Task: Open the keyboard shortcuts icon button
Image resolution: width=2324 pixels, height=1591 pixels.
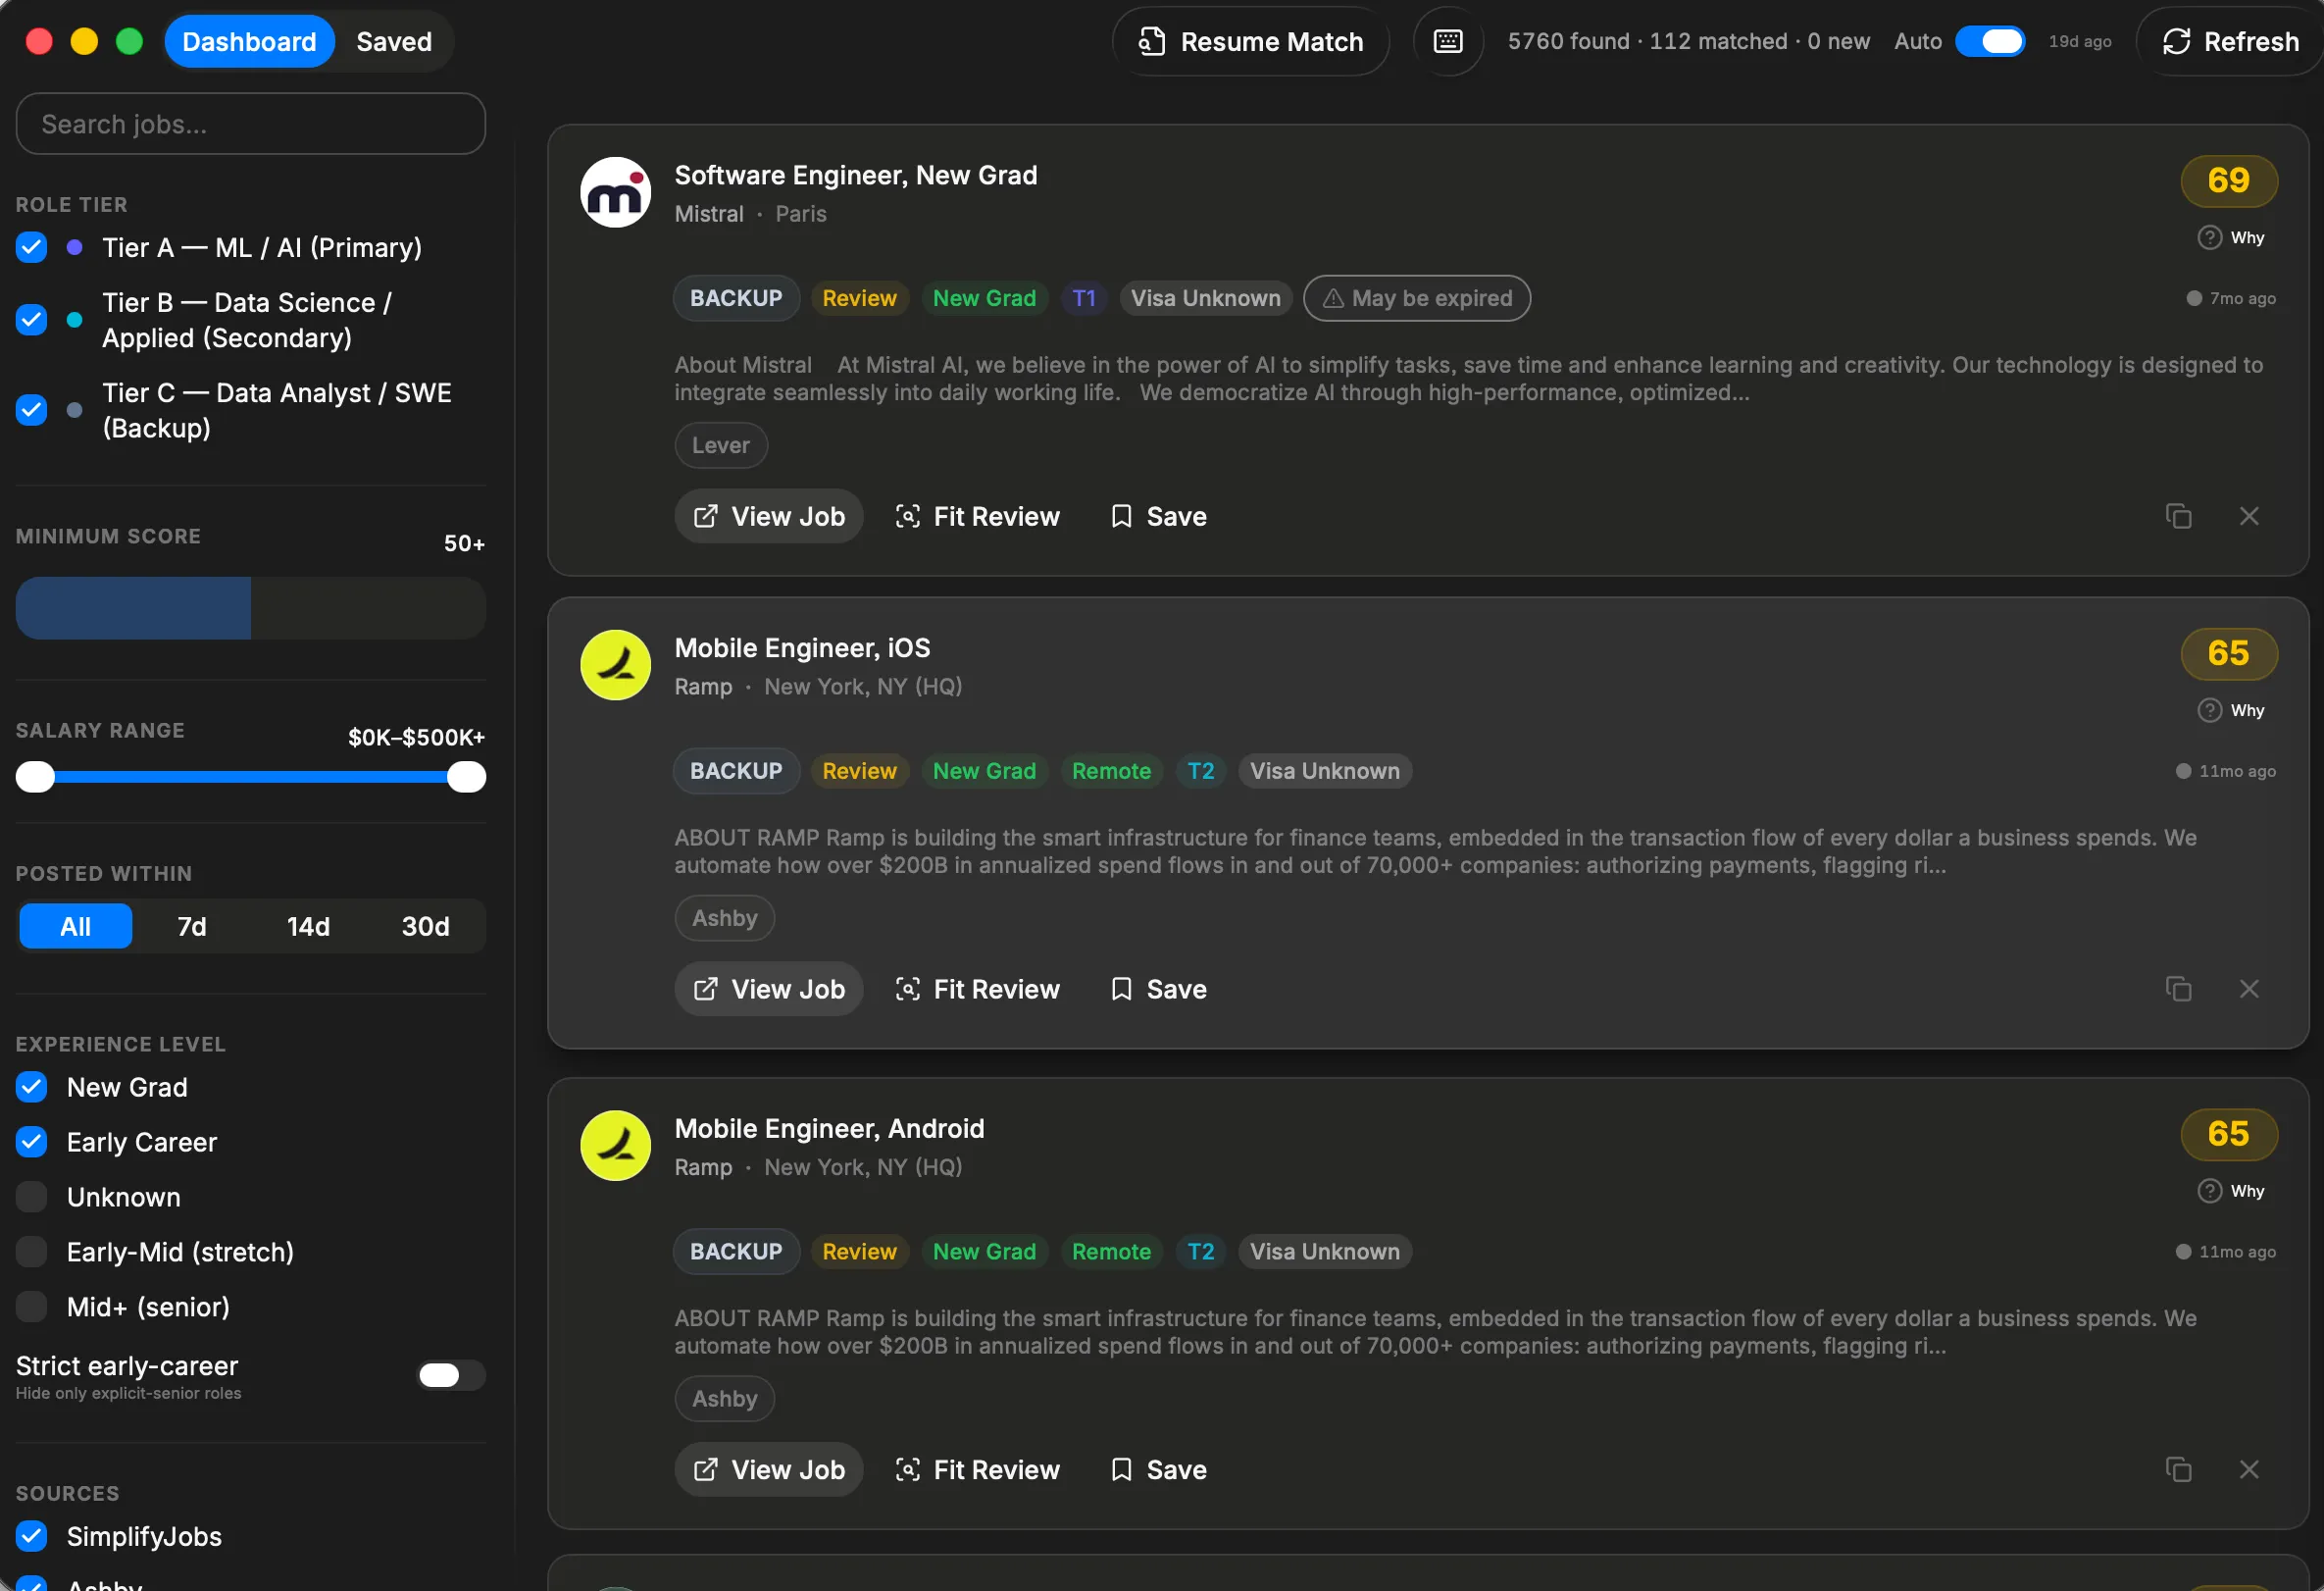Action: [1447, 41]
